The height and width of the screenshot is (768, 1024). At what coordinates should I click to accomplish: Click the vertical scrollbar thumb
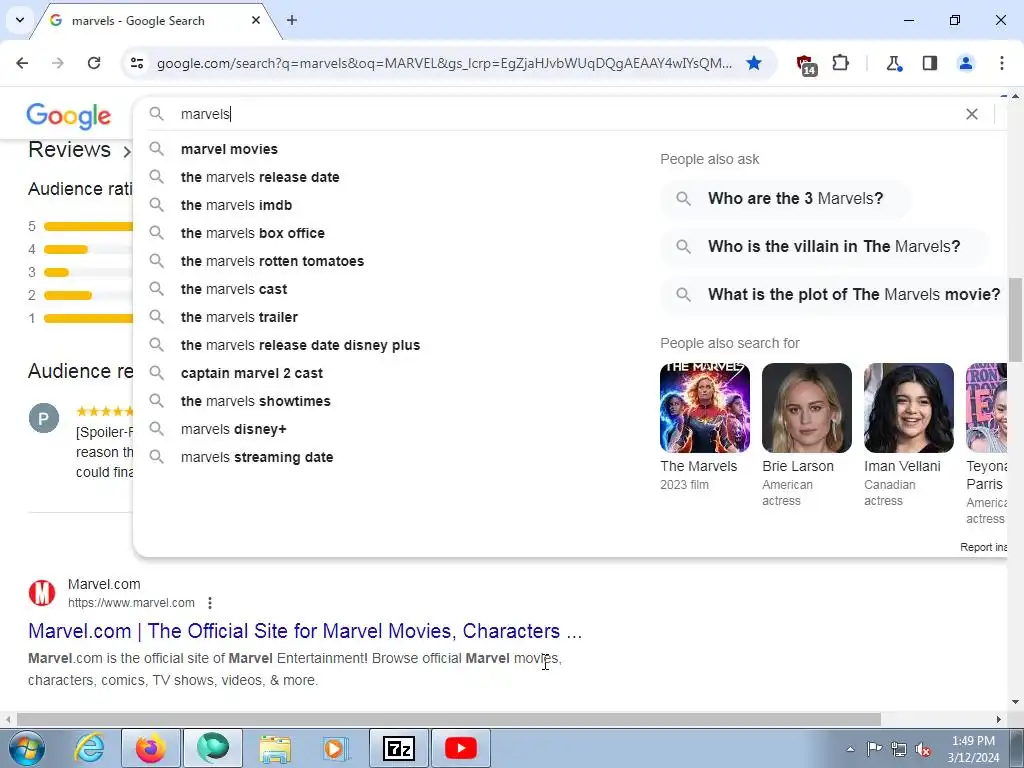pyautogui.click(x=1015, y=319)
